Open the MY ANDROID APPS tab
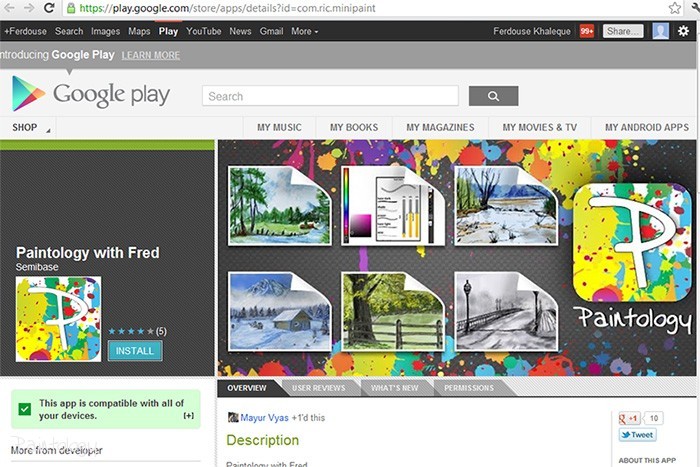Screen dimensions: 700x467 647,127
